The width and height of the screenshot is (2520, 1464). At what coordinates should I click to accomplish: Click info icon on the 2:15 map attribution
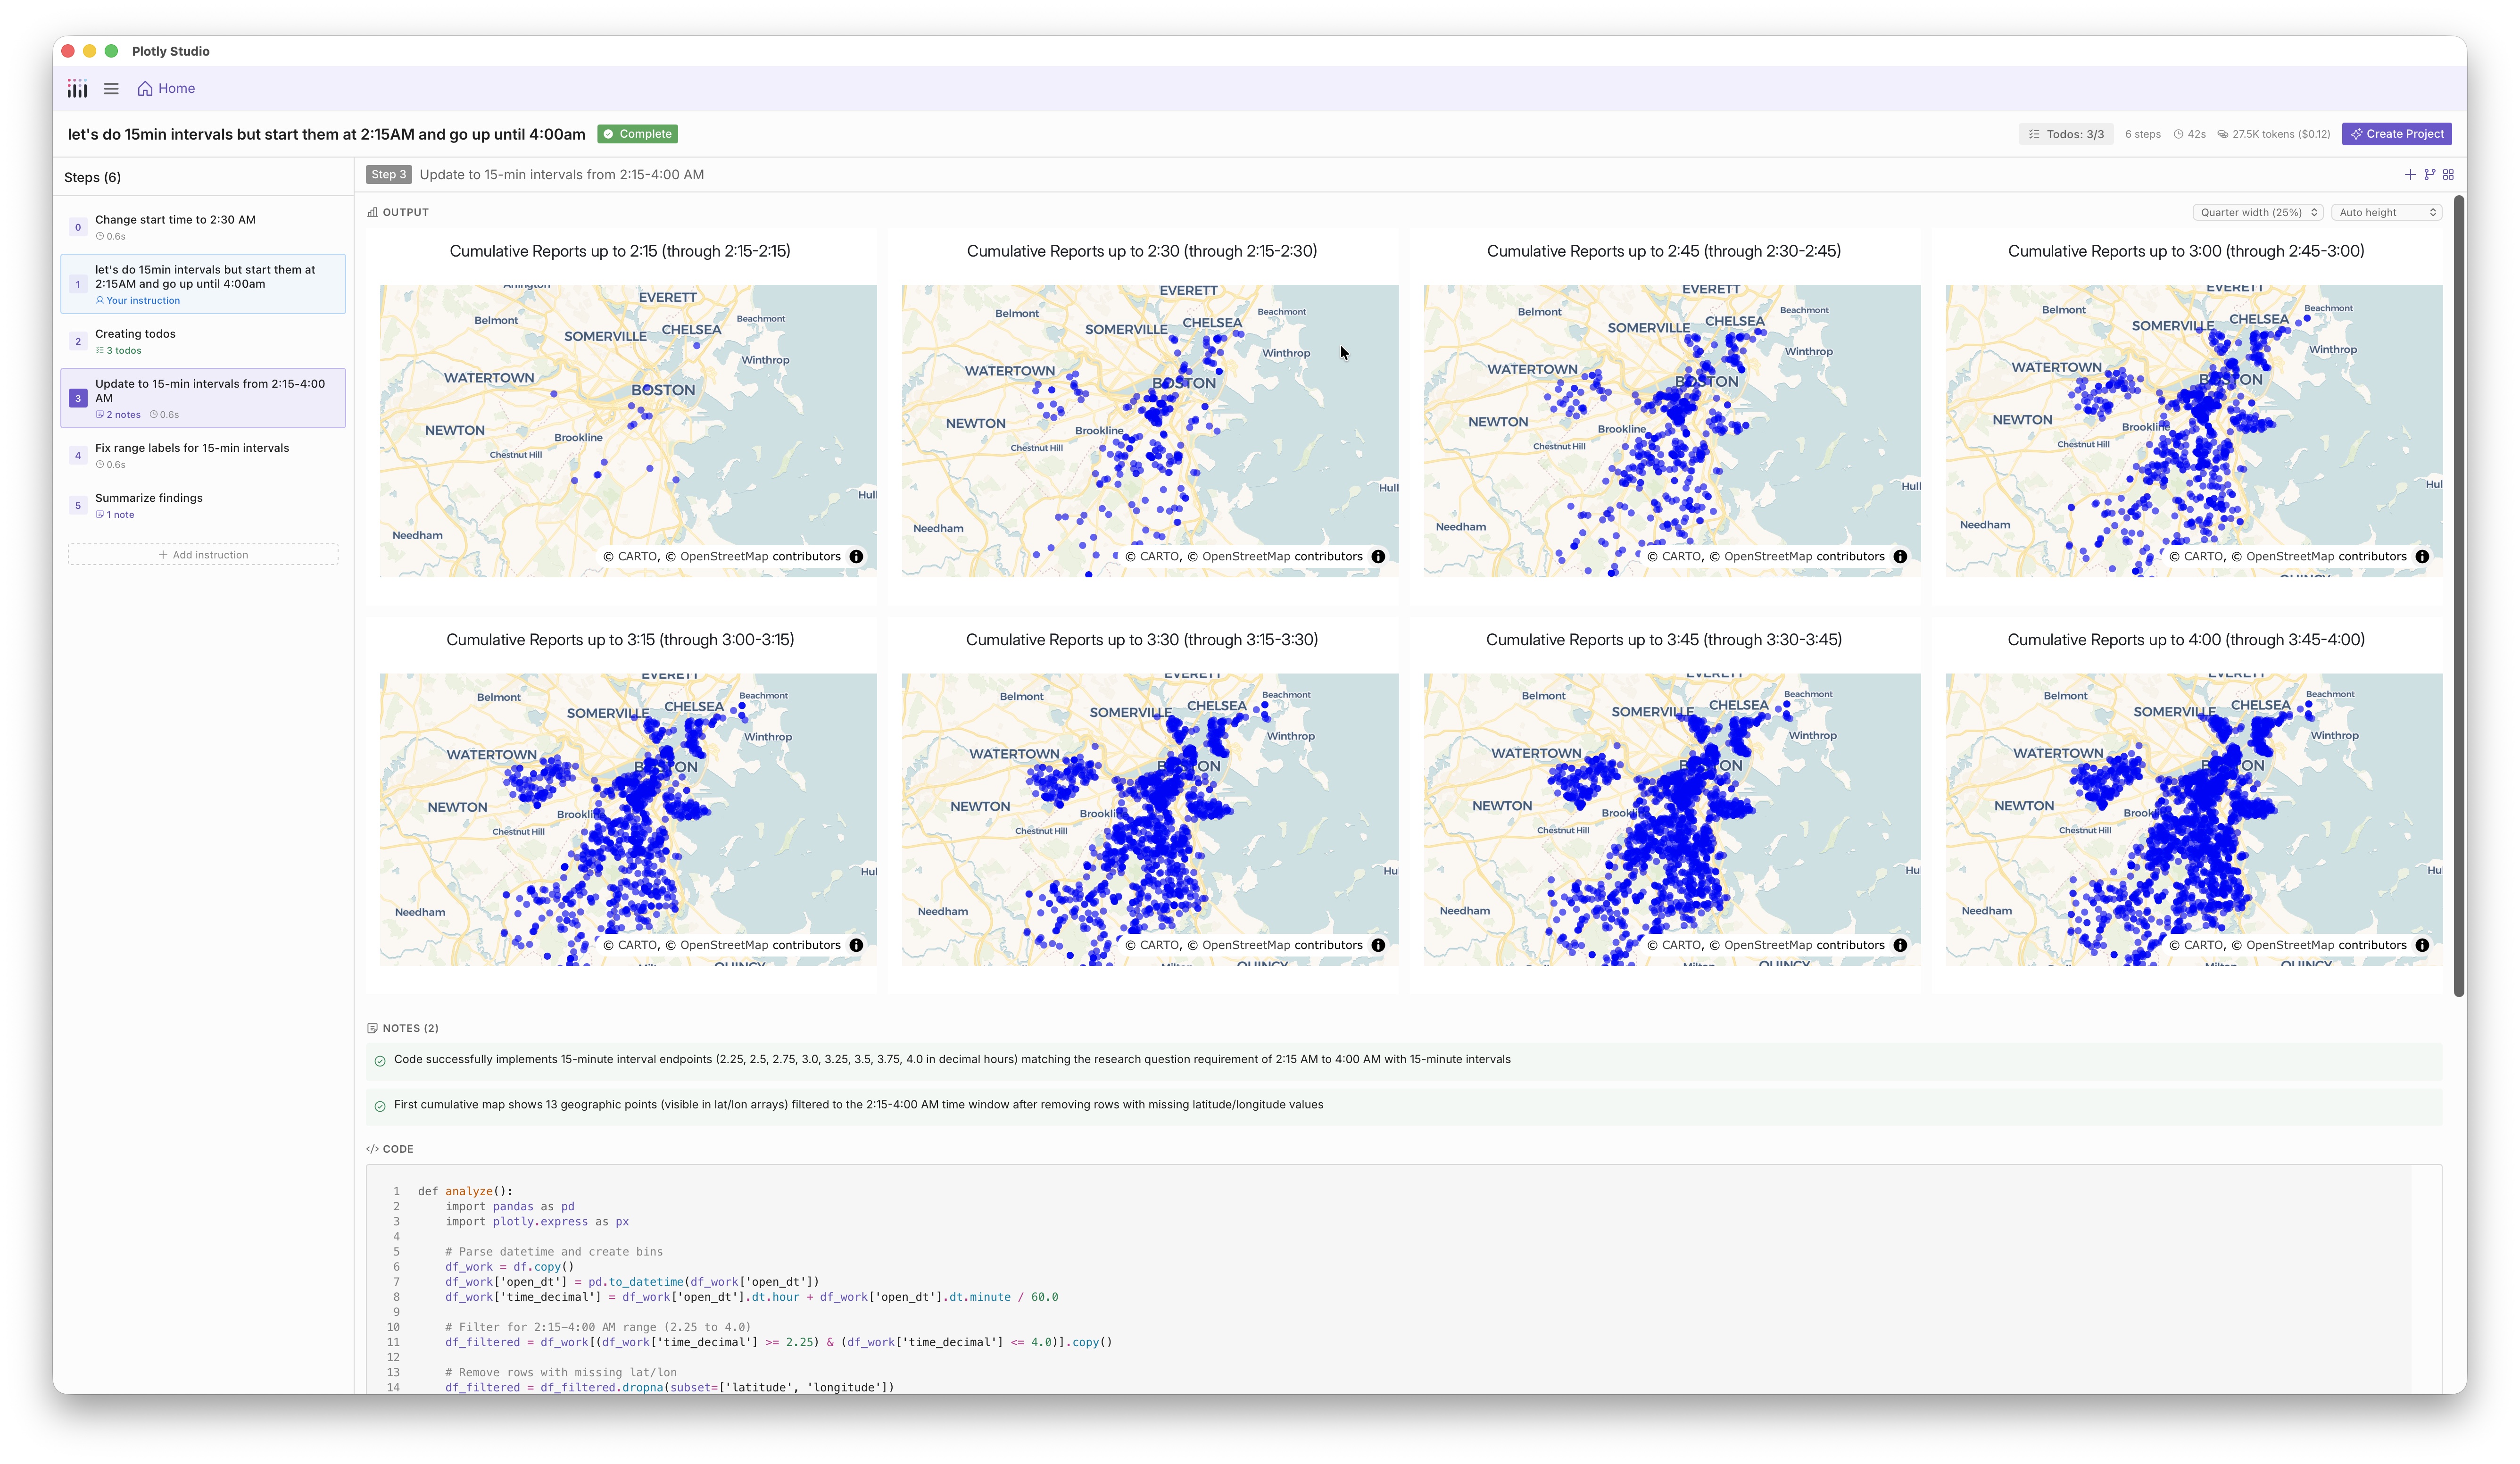pos(856,557)
